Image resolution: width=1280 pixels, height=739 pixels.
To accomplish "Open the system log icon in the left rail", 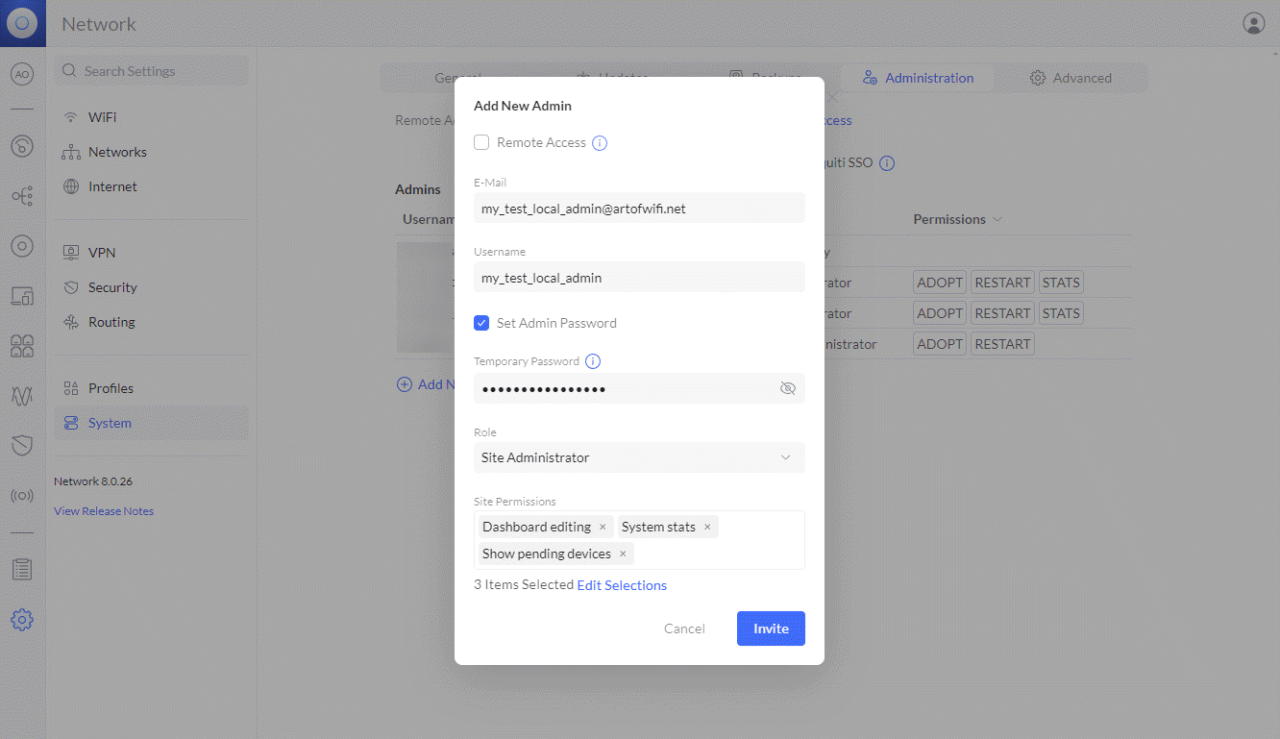I will tap(22, 568).
